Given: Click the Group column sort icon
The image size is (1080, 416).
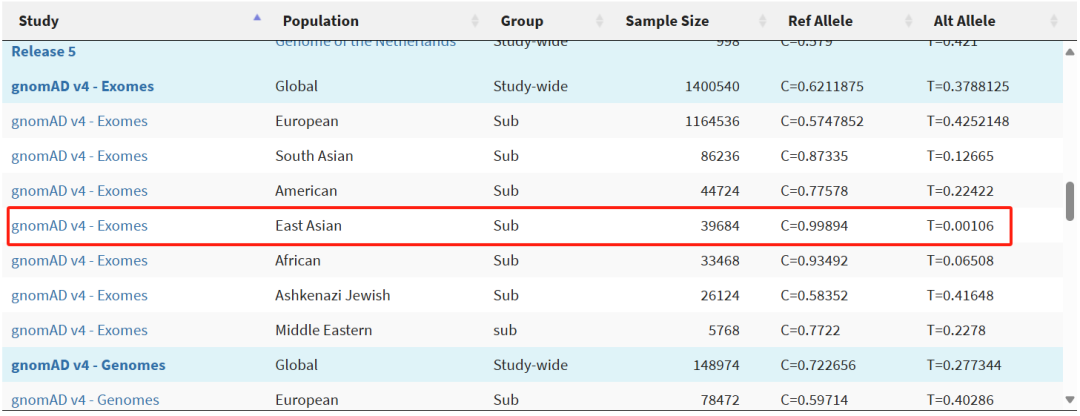Looking at the screenshot, I should (599, 21).
